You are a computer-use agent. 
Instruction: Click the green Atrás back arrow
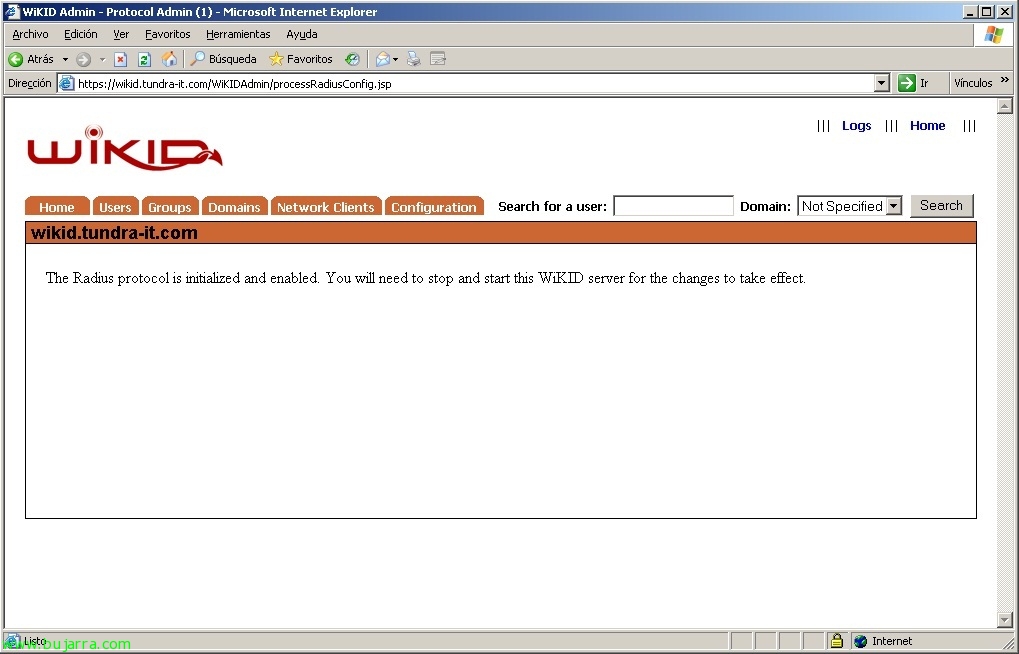[x=16, y=59]
